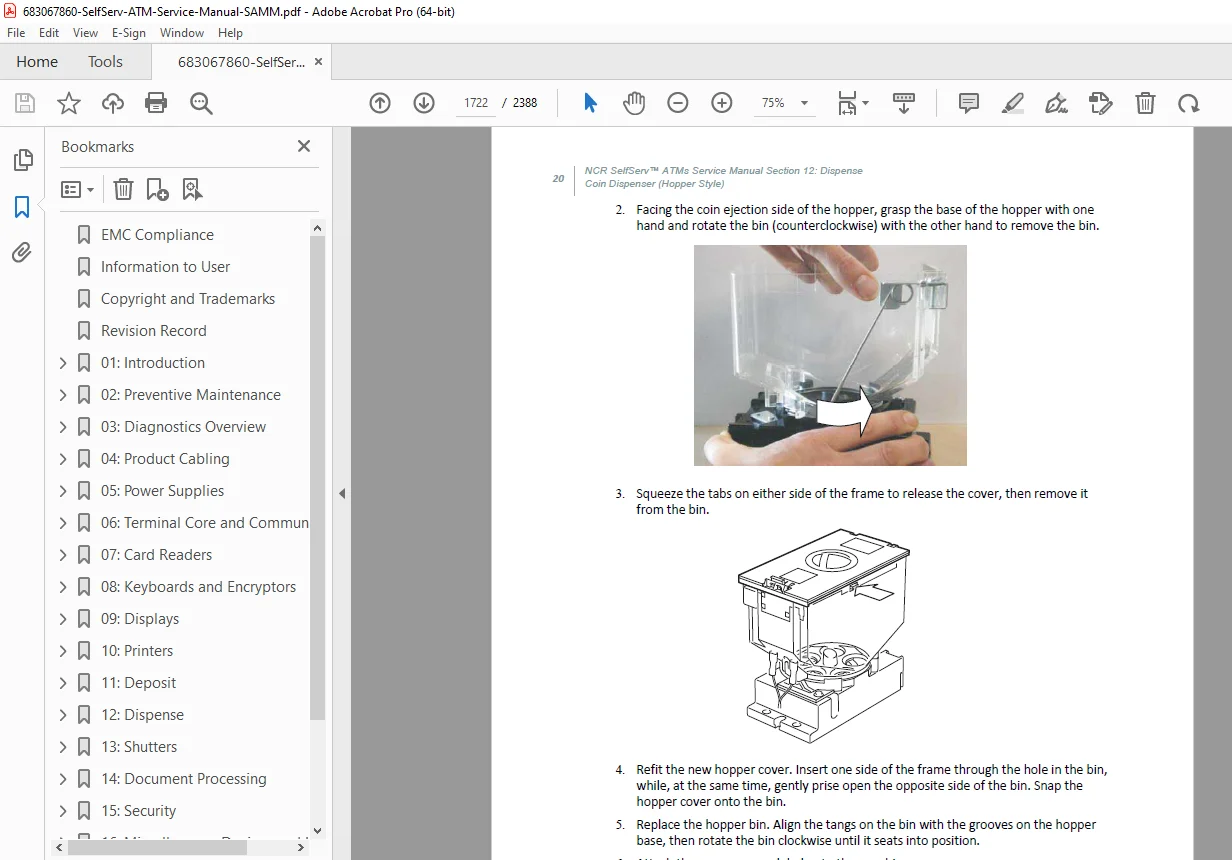
Task: Select the 09: Displays bookmark
Action: click(140, 619)
